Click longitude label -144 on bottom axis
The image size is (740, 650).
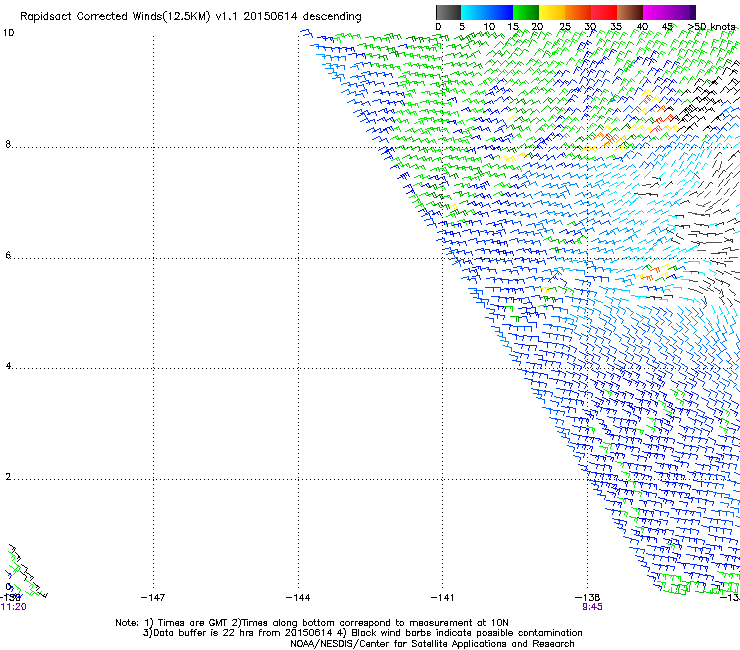coord(298,598)
